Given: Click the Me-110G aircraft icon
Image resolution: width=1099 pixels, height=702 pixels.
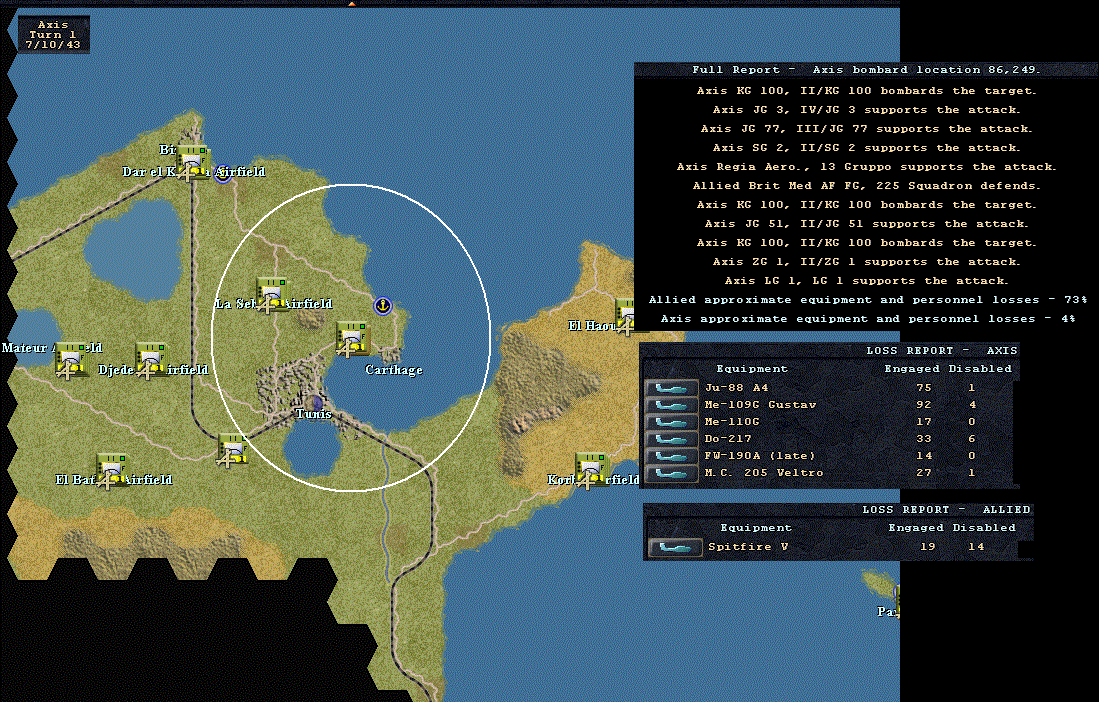Looking at the screenshot, I should pos(671,422).
